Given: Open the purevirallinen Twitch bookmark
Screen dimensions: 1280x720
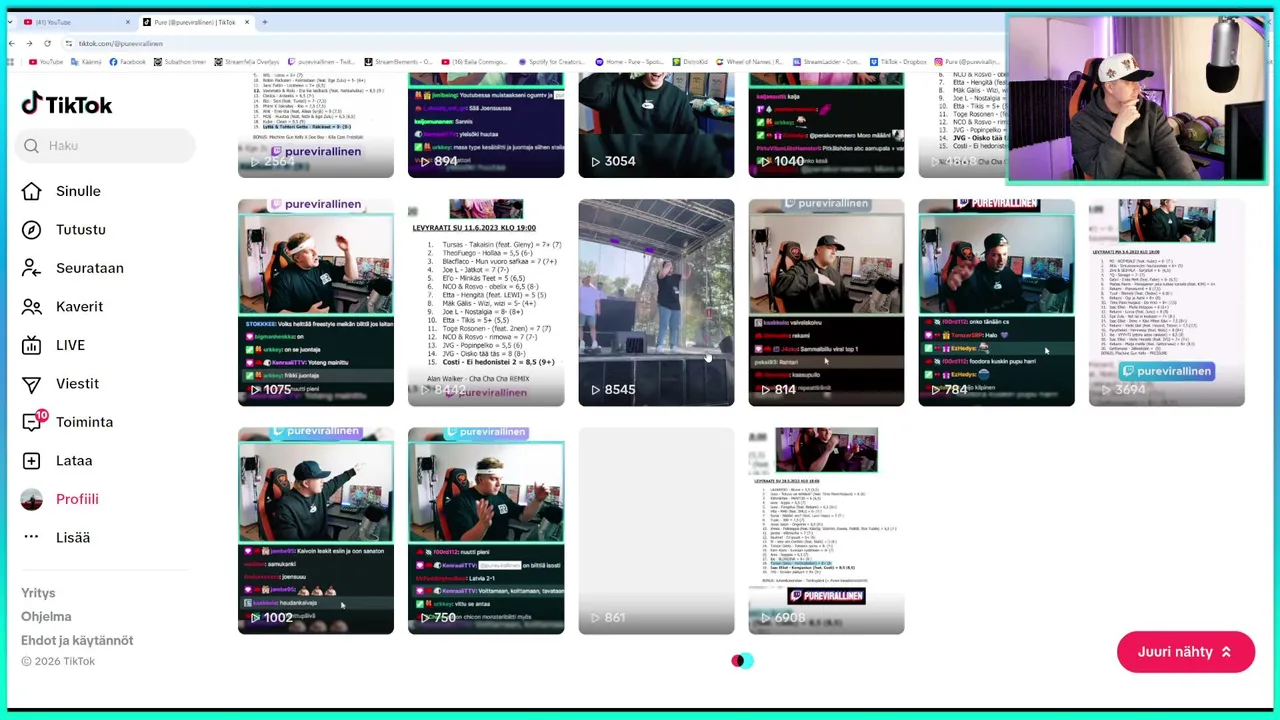Looking at the screenshot, I should click(322, 62).
